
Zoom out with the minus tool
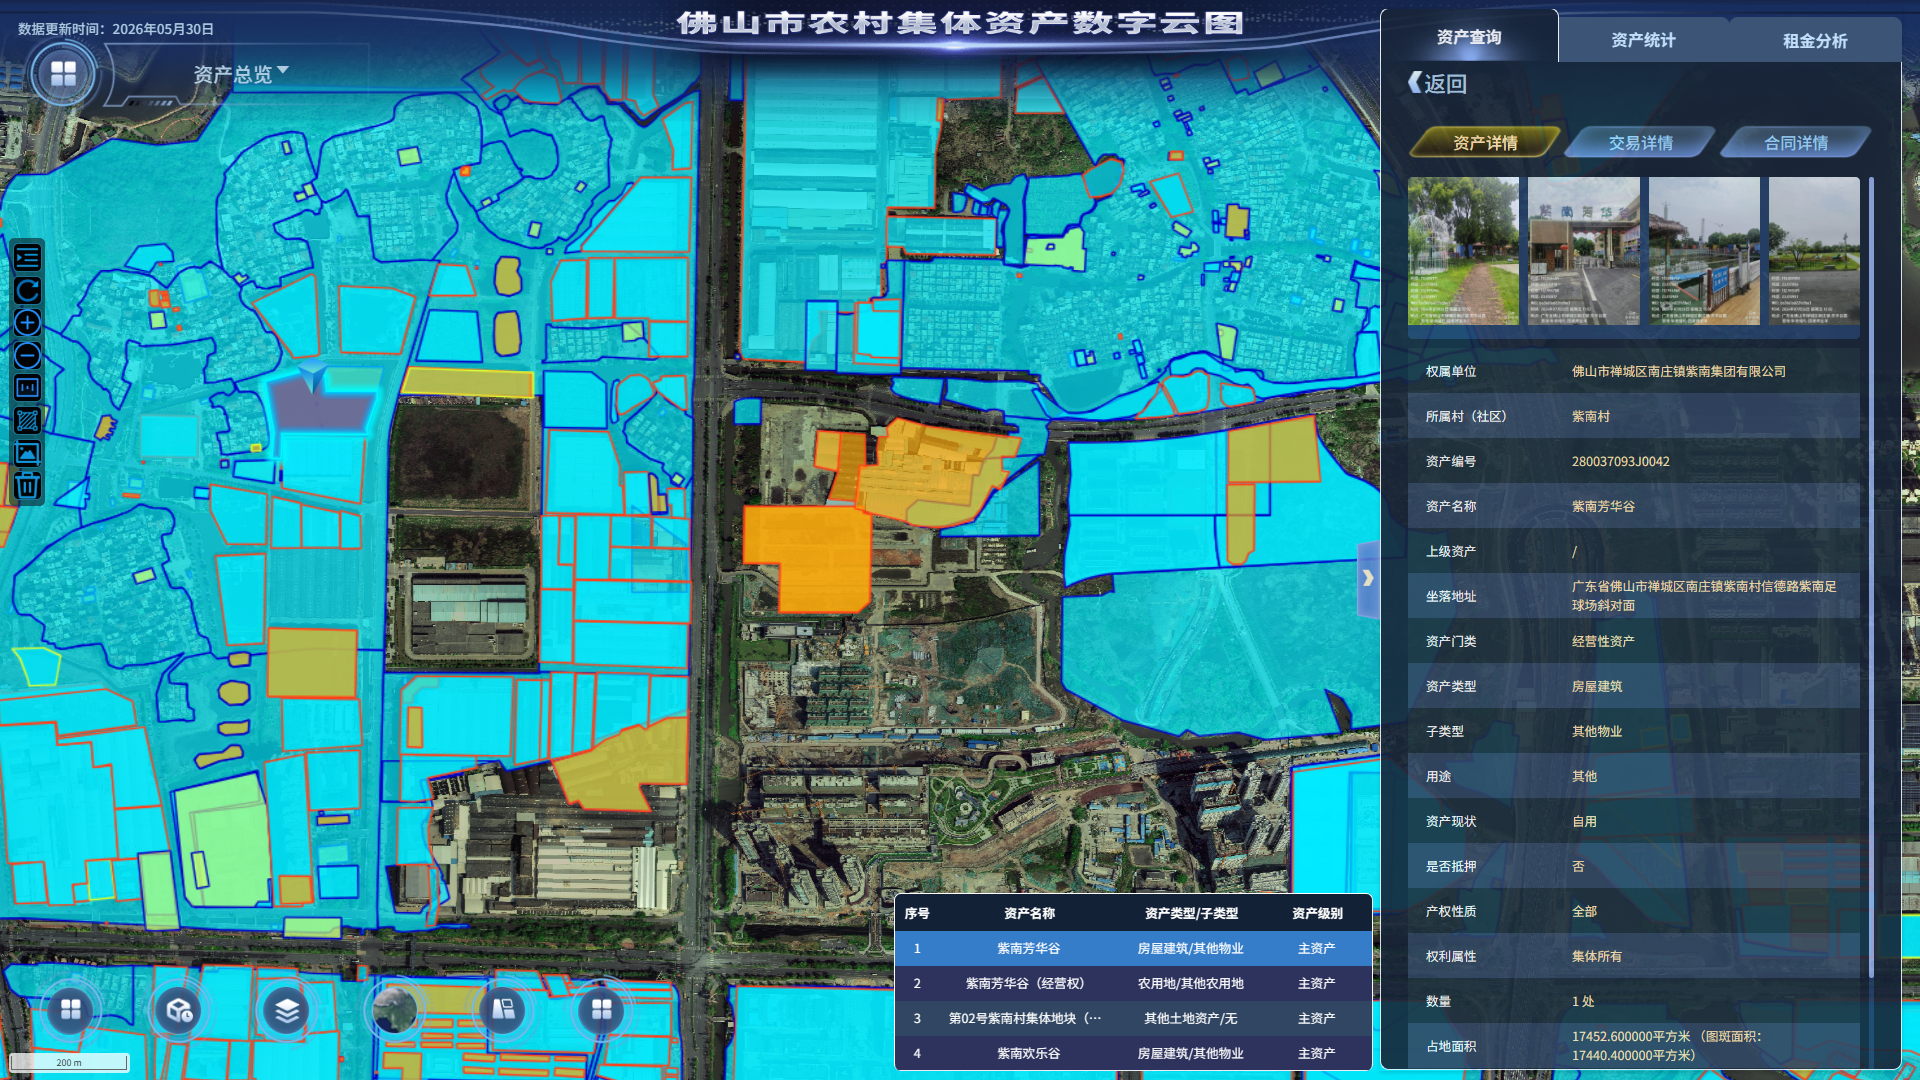(x=27, y=356)
